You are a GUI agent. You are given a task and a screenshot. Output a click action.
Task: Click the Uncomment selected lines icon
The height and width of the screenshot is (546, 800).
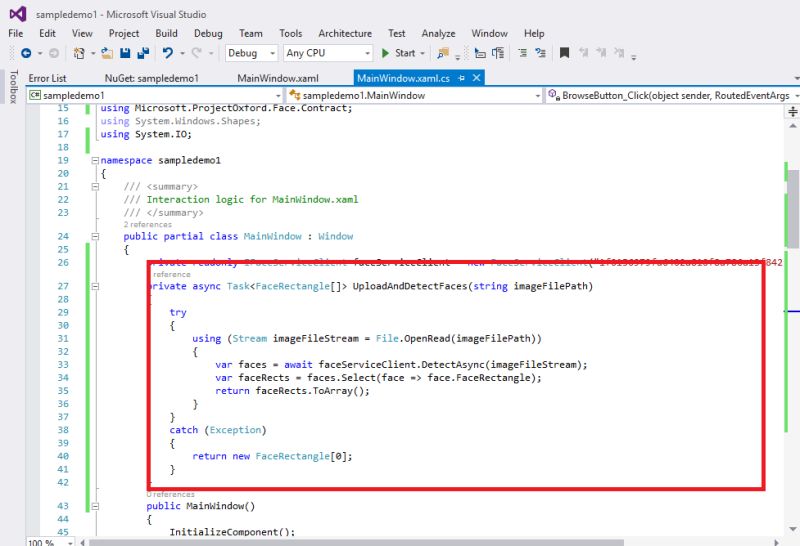tap(540, 53)
